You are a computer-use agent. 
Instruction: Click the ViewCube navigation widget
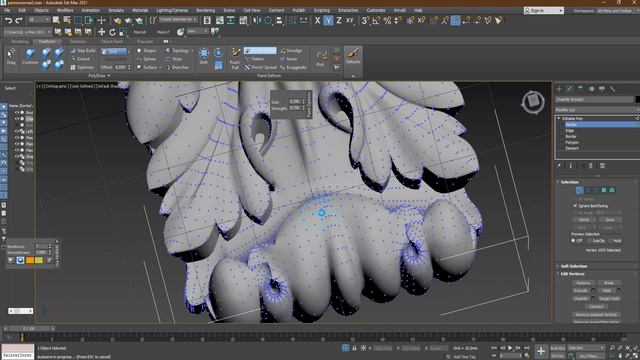[533, 101]
